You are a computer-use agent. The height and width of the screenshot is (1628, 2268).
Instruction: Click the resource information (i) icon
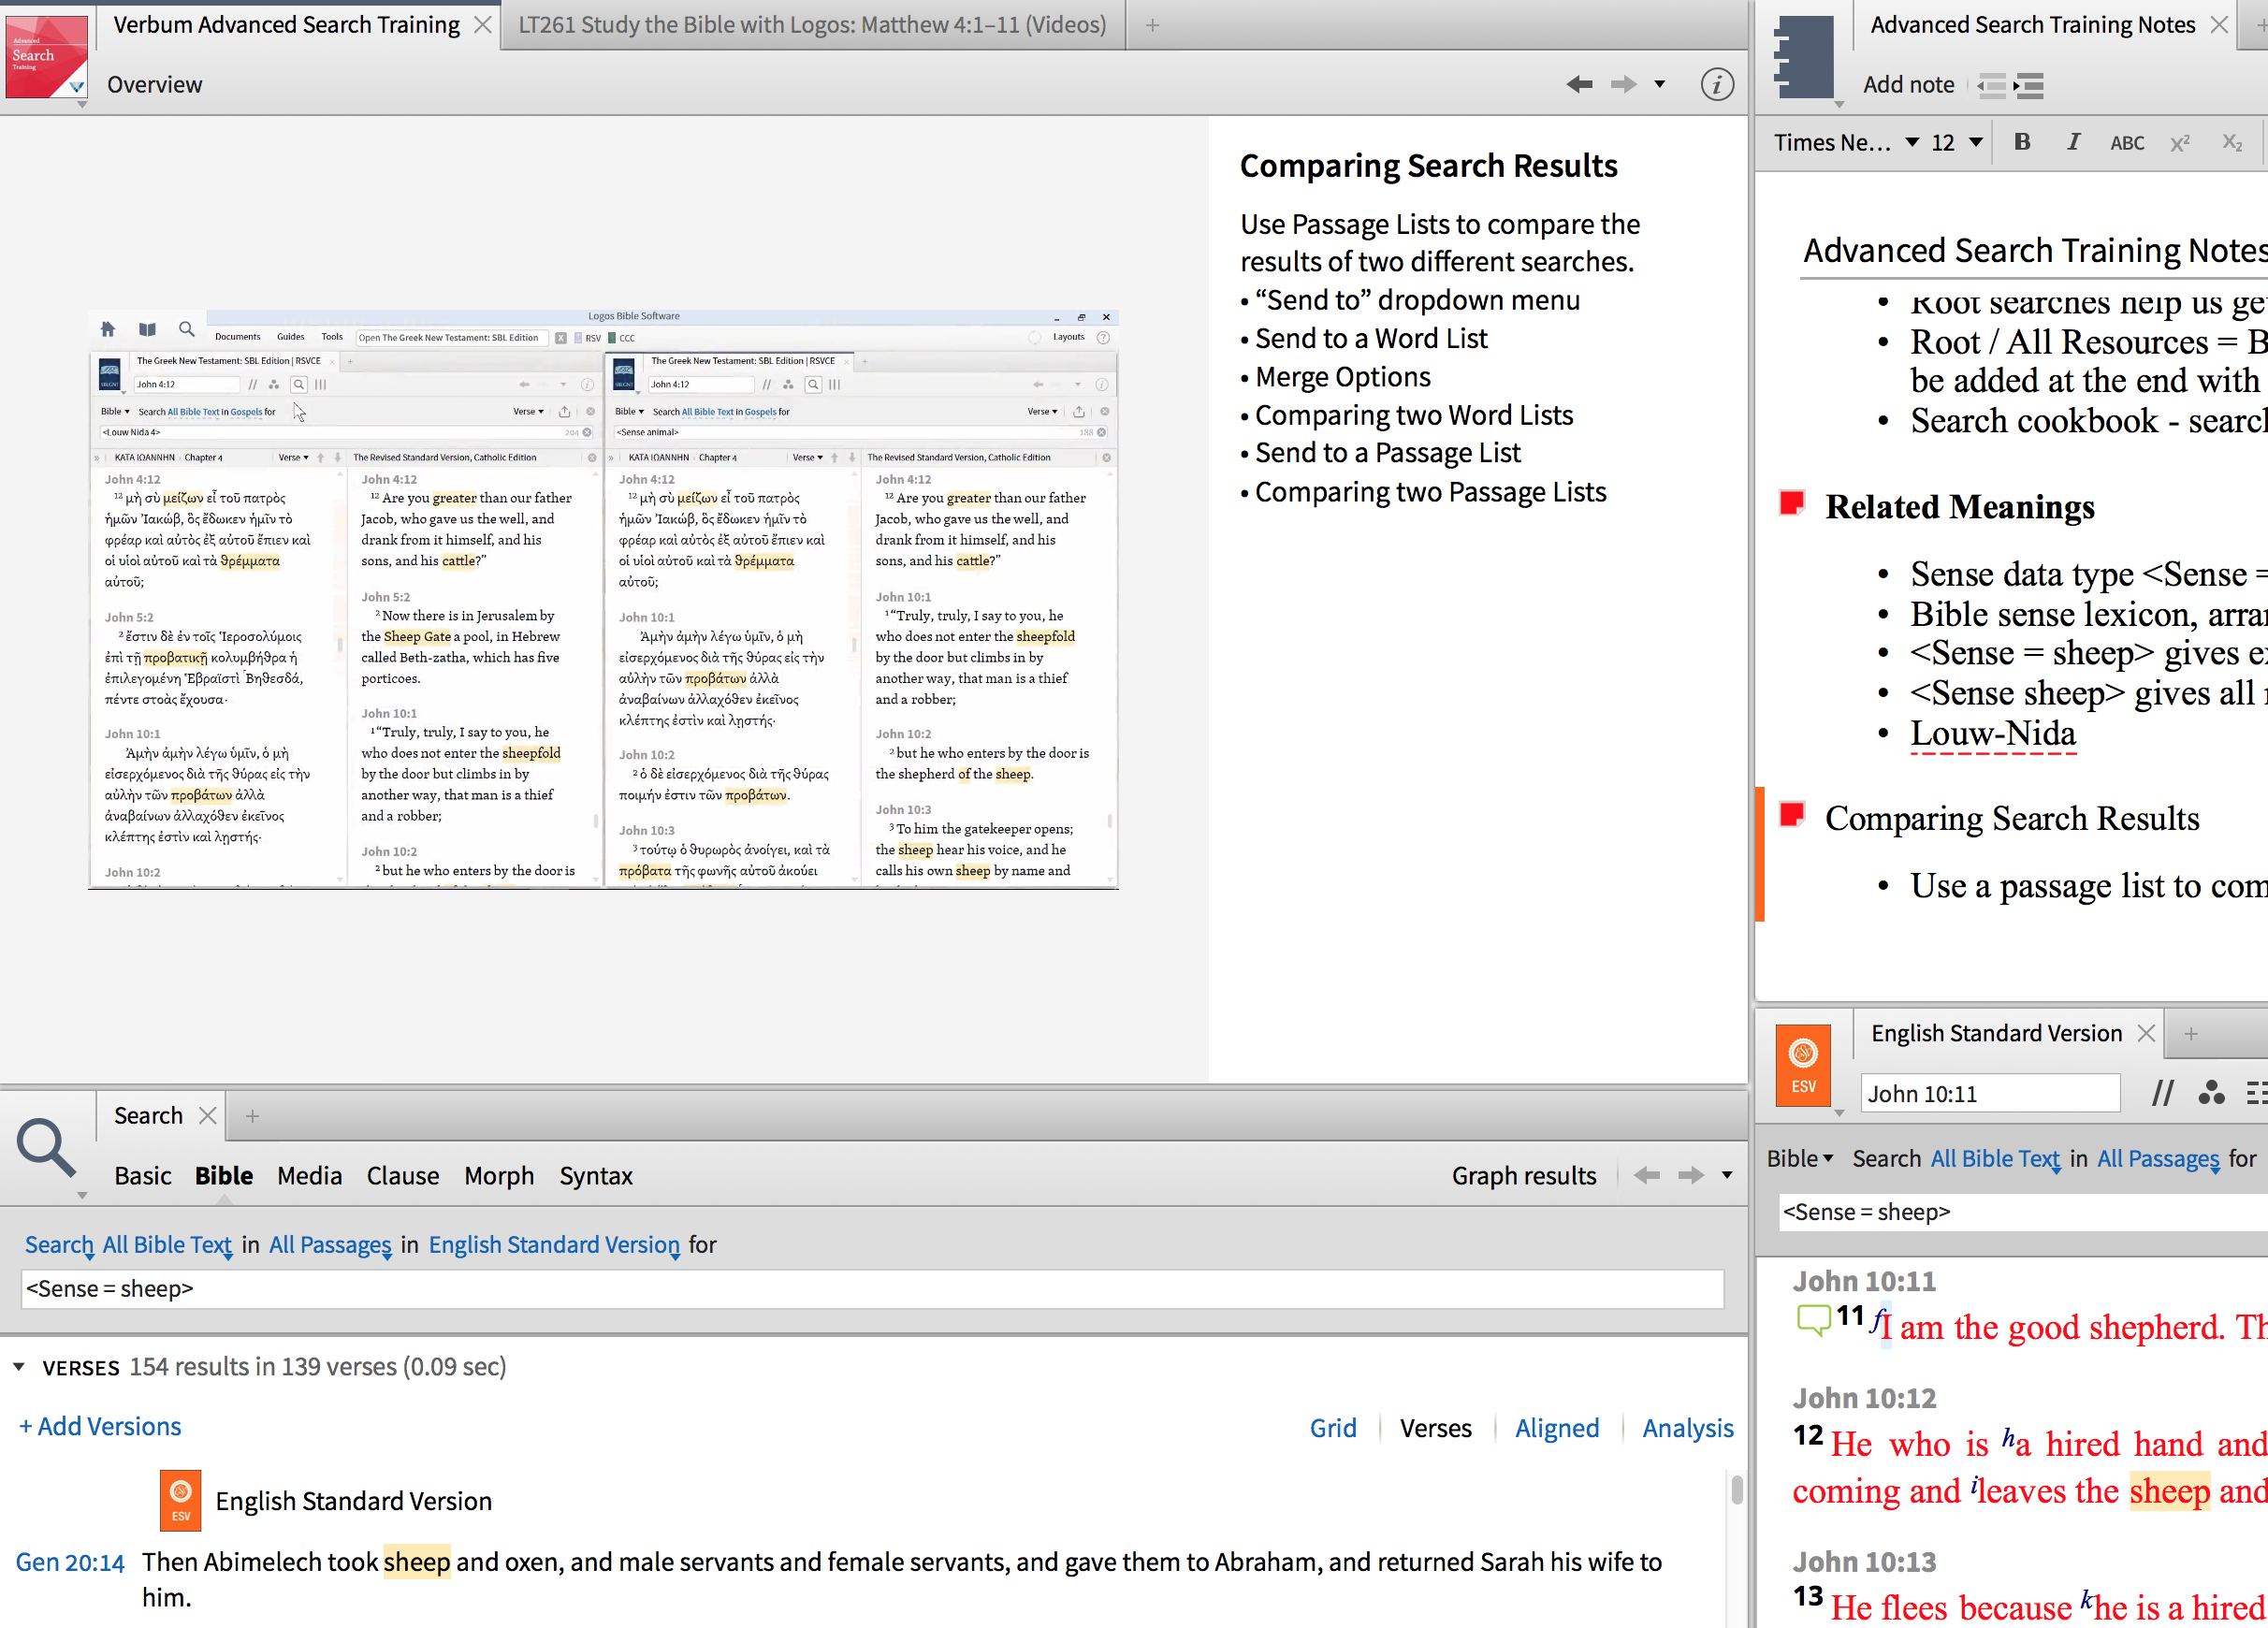point(1716,84)
